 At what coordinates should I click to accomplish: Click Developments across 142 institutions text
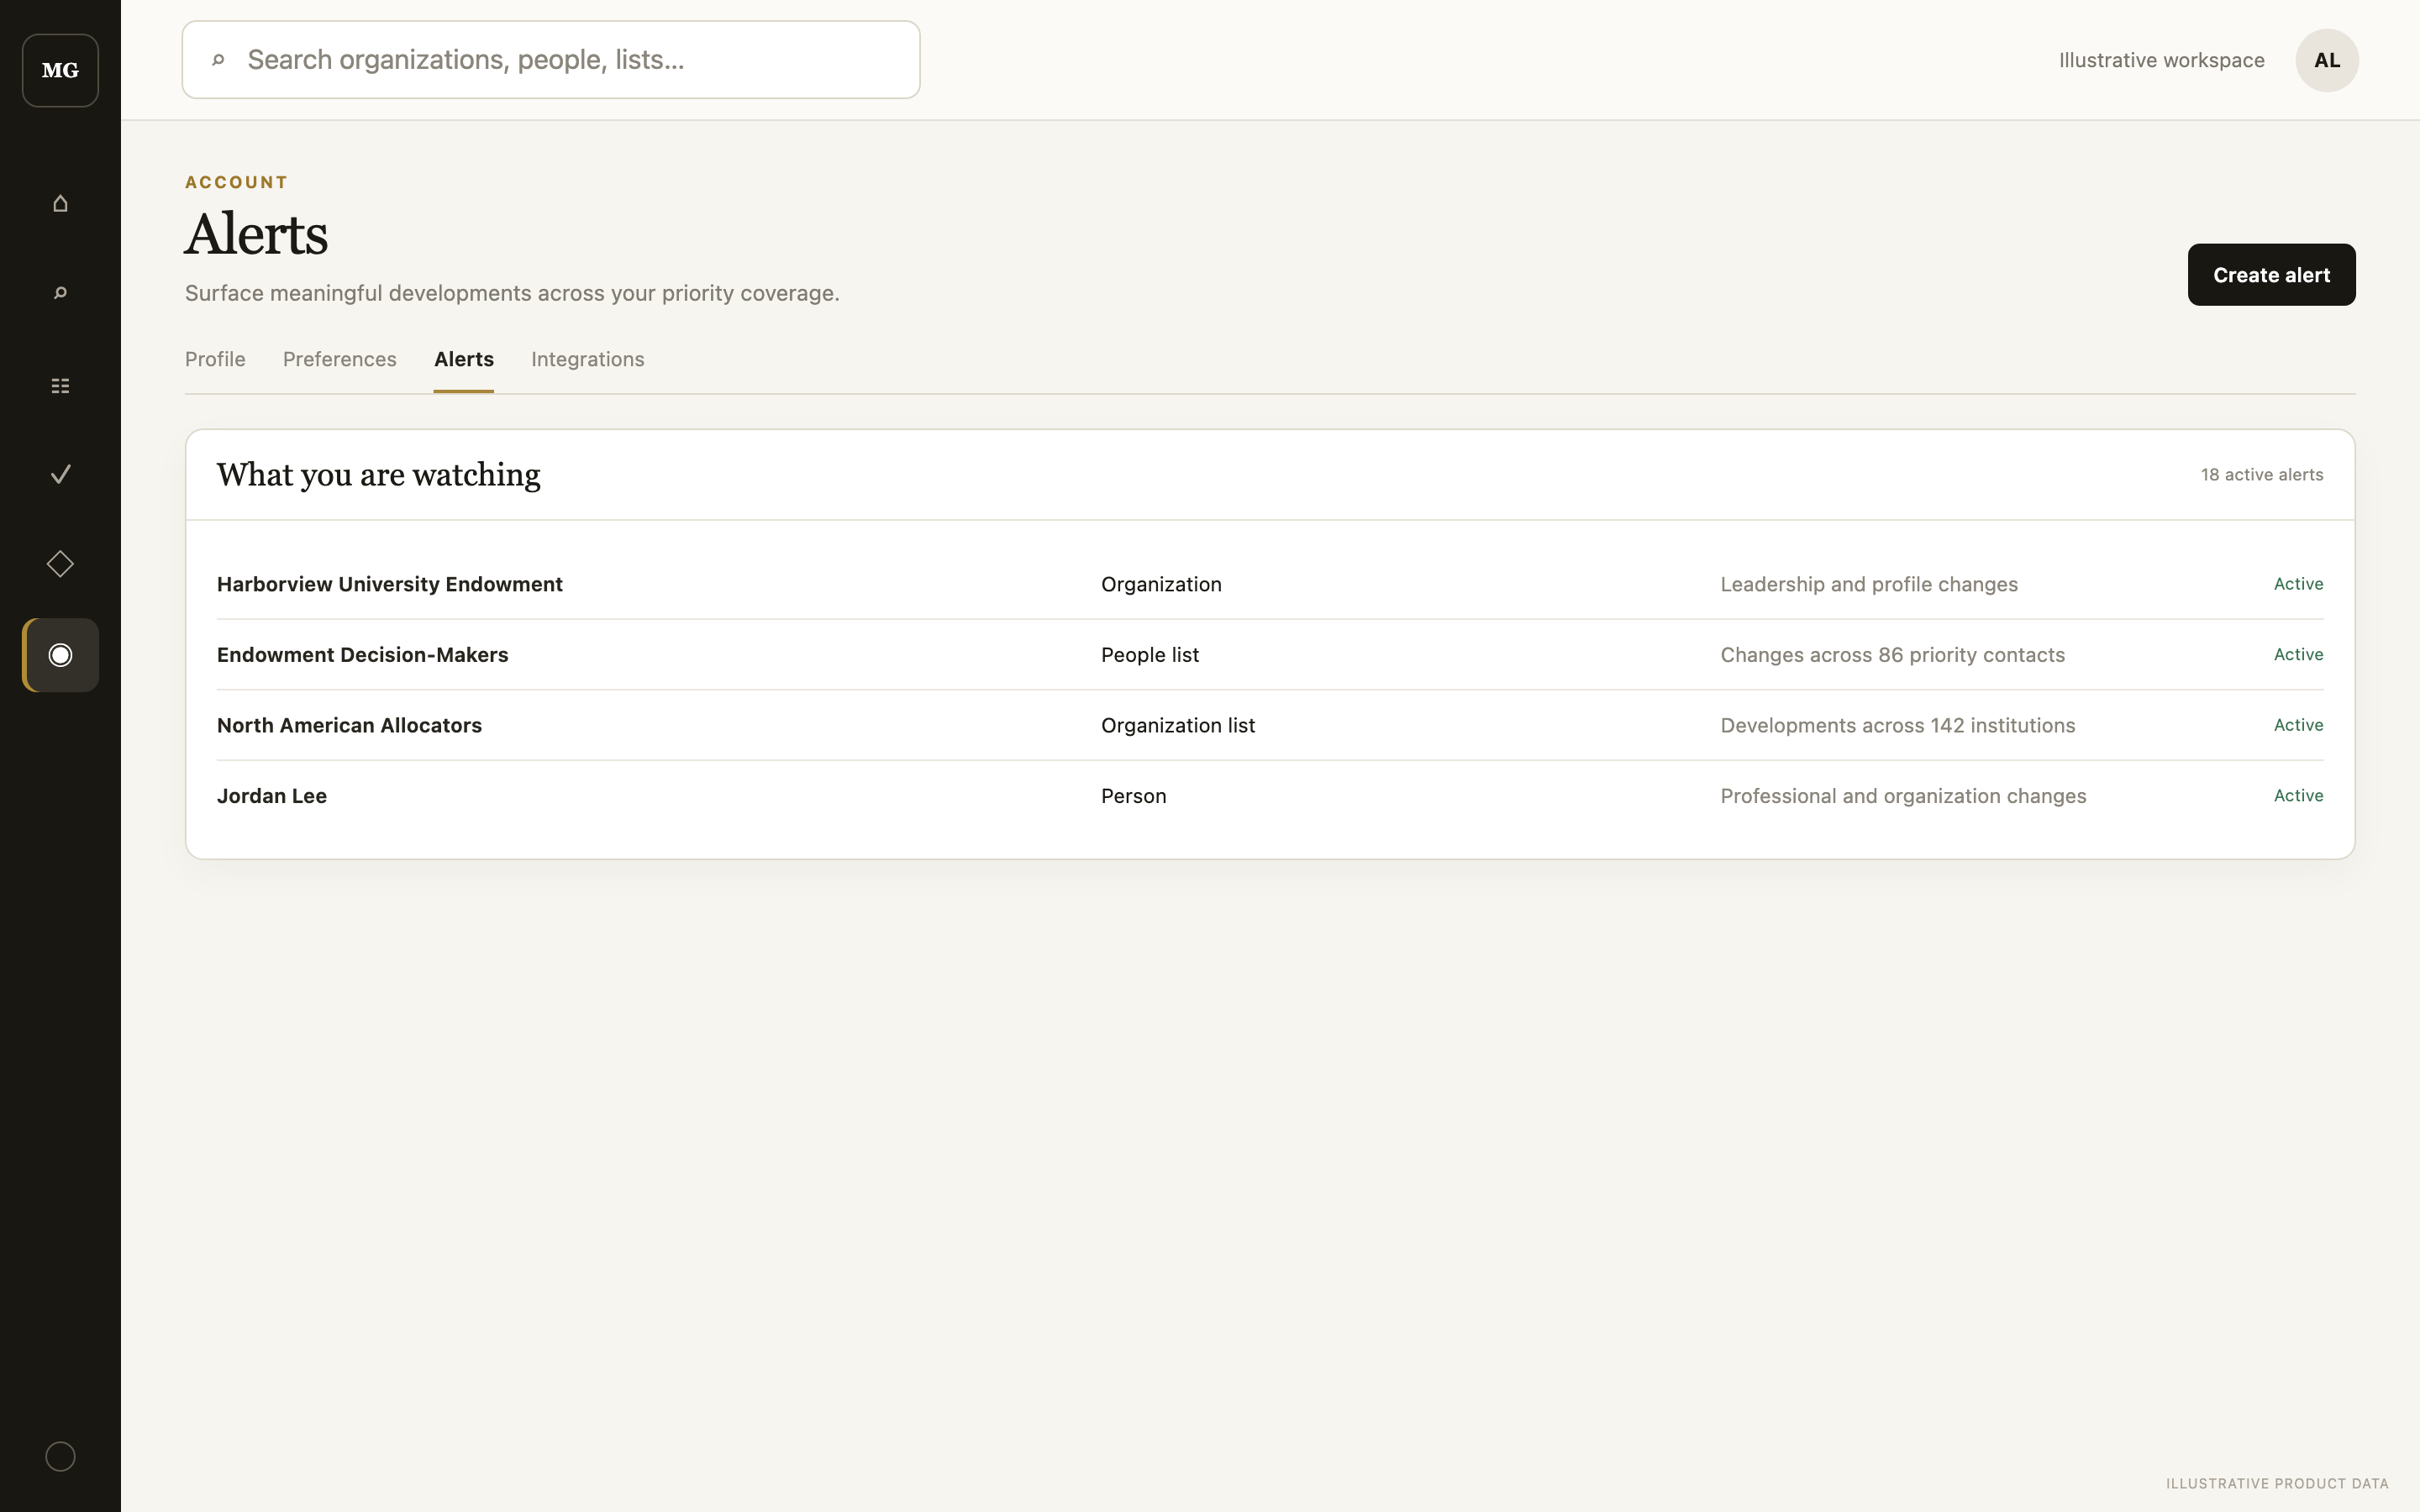point(1898,725)
